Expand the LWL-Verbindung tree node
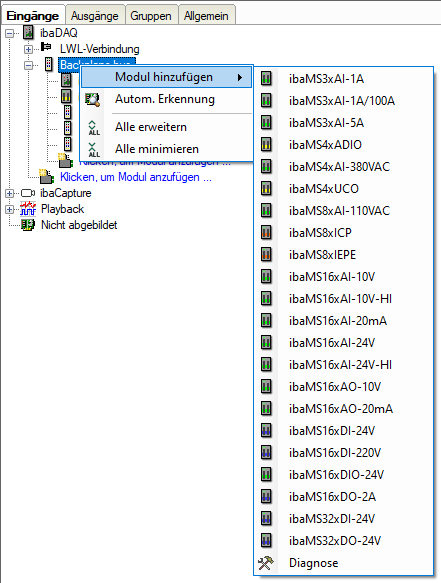The width and height of the screenshot is (441, 583). tap(28, 49)
